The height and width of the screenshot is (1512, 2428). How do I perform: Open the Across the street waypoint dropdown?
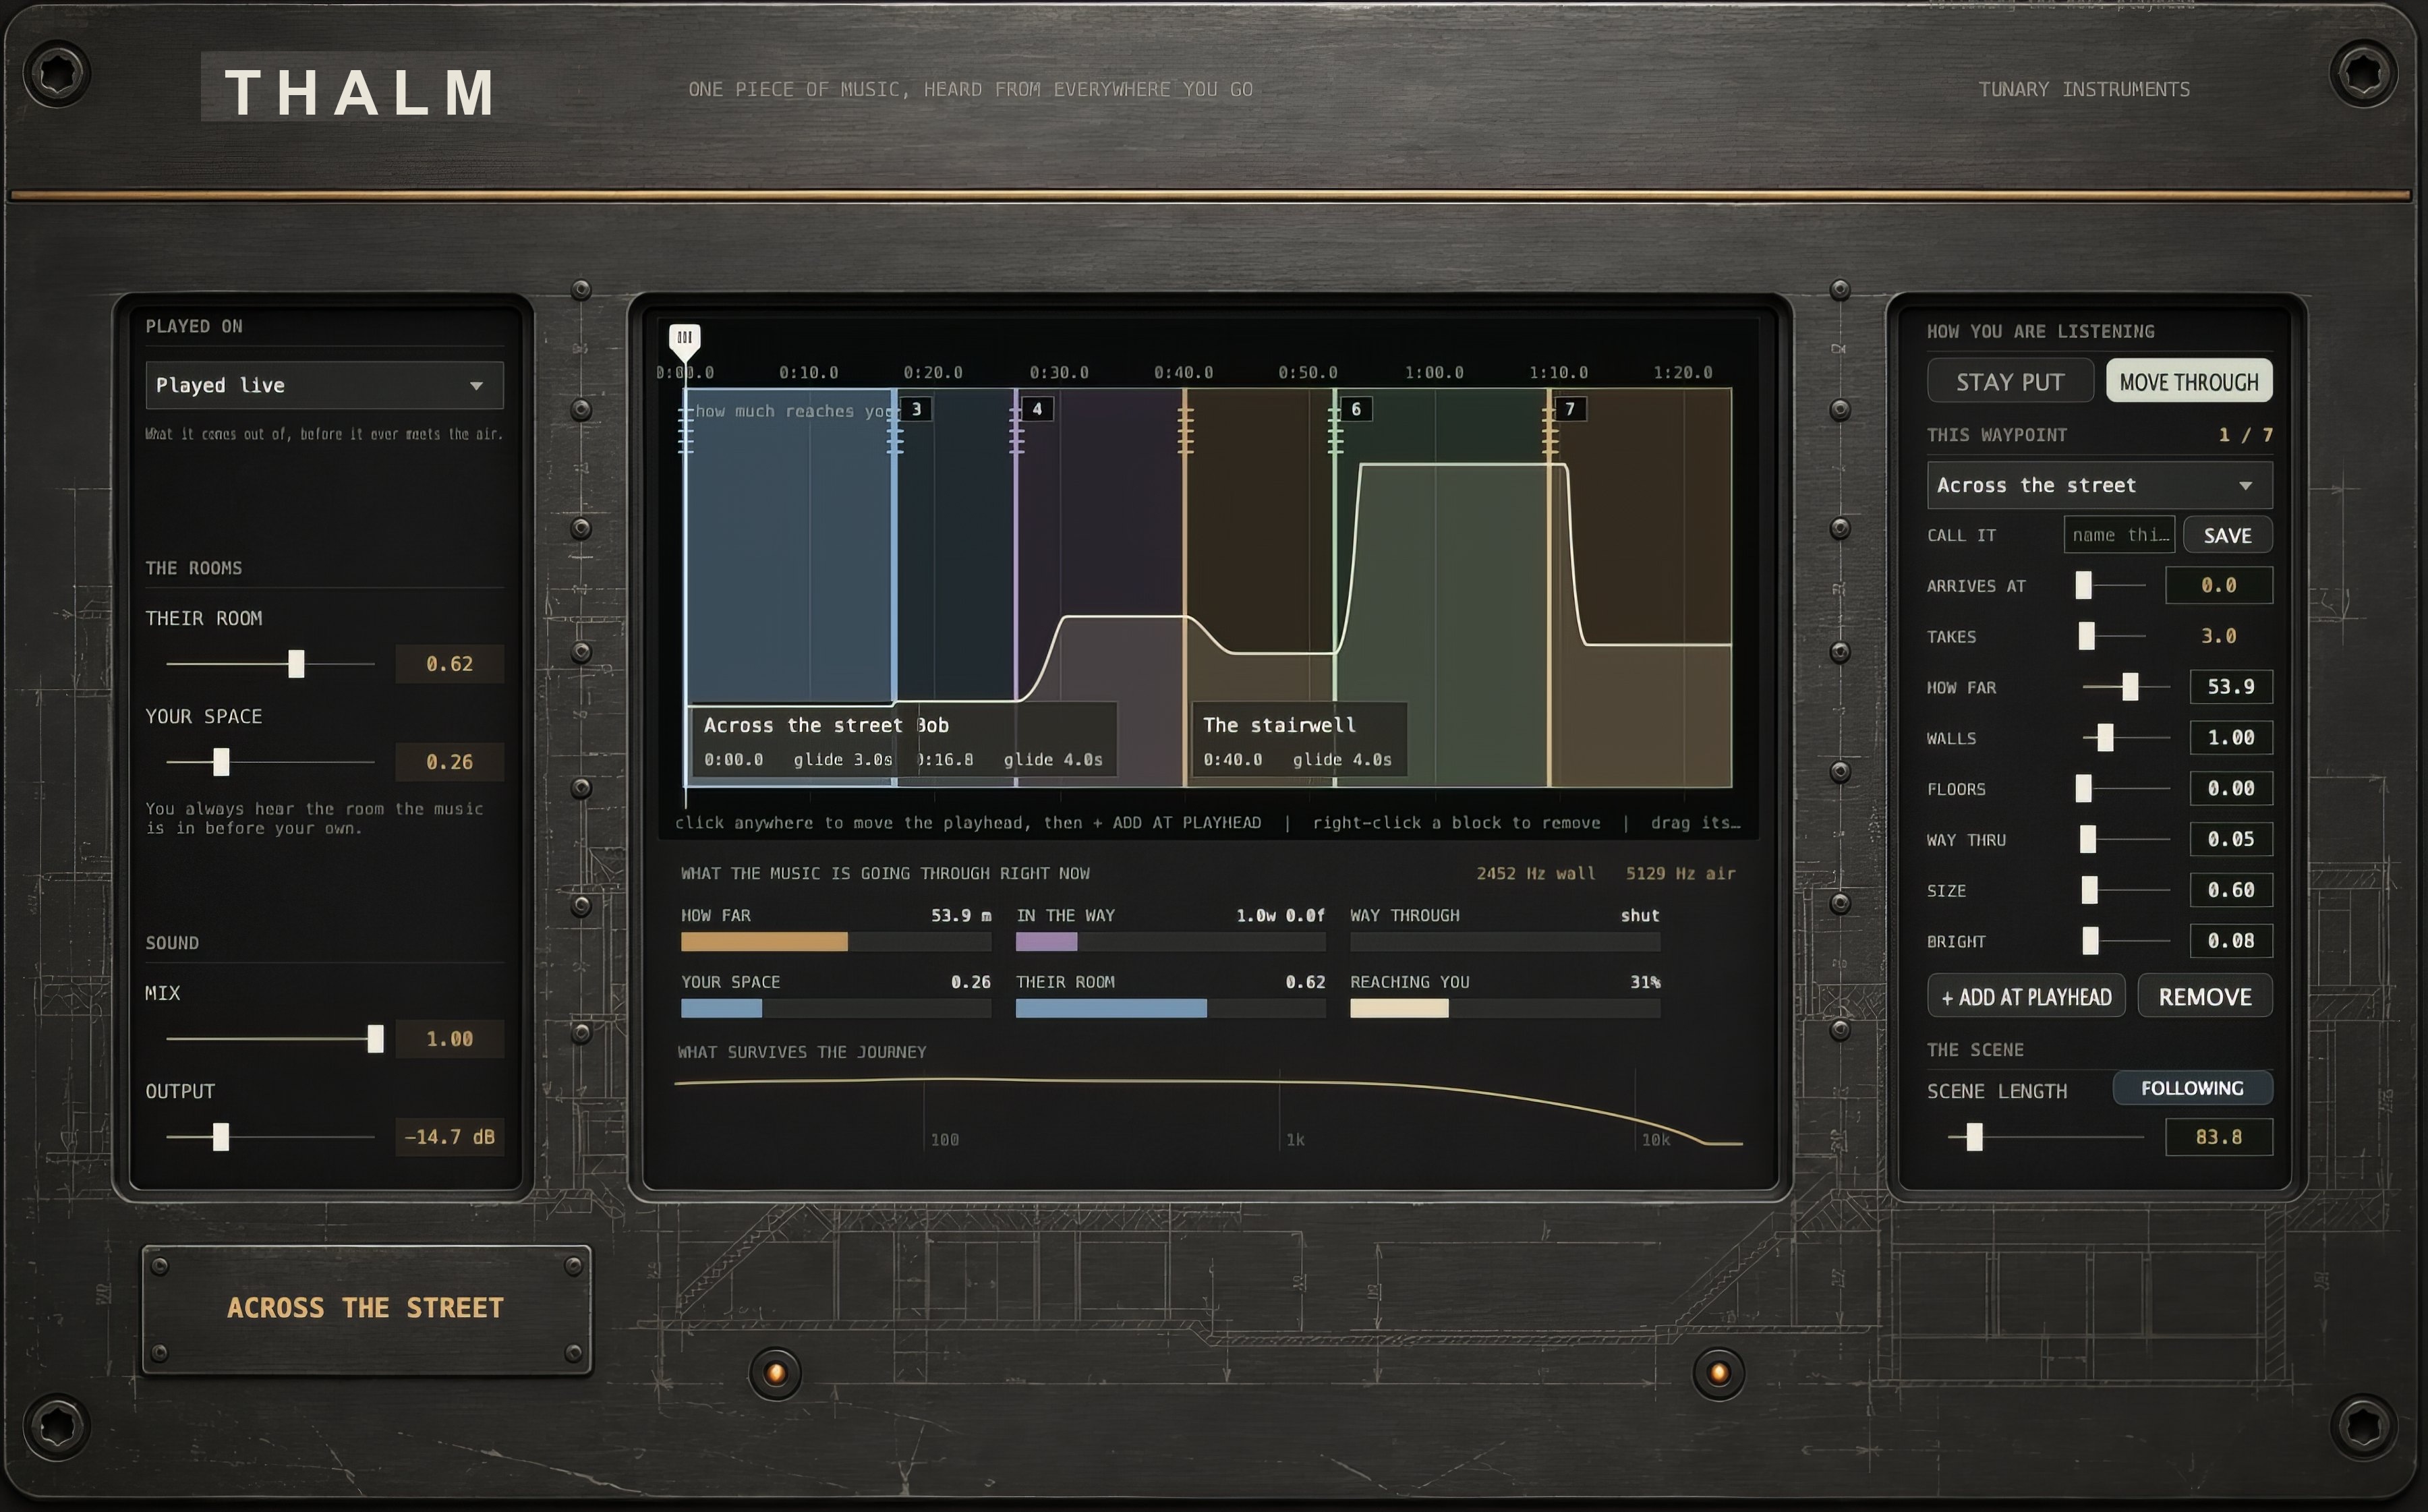pyautogui.click(x=2099, y=485)
